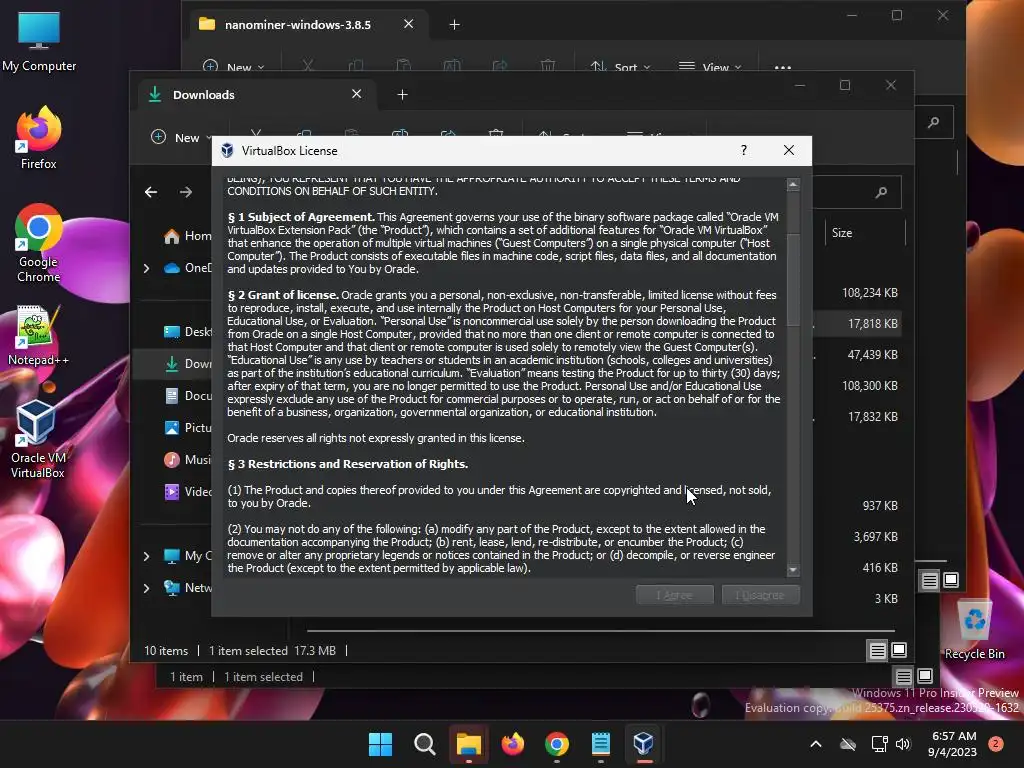
Task: Open New menu in nanominer window
Action: [x=233, y=67]
